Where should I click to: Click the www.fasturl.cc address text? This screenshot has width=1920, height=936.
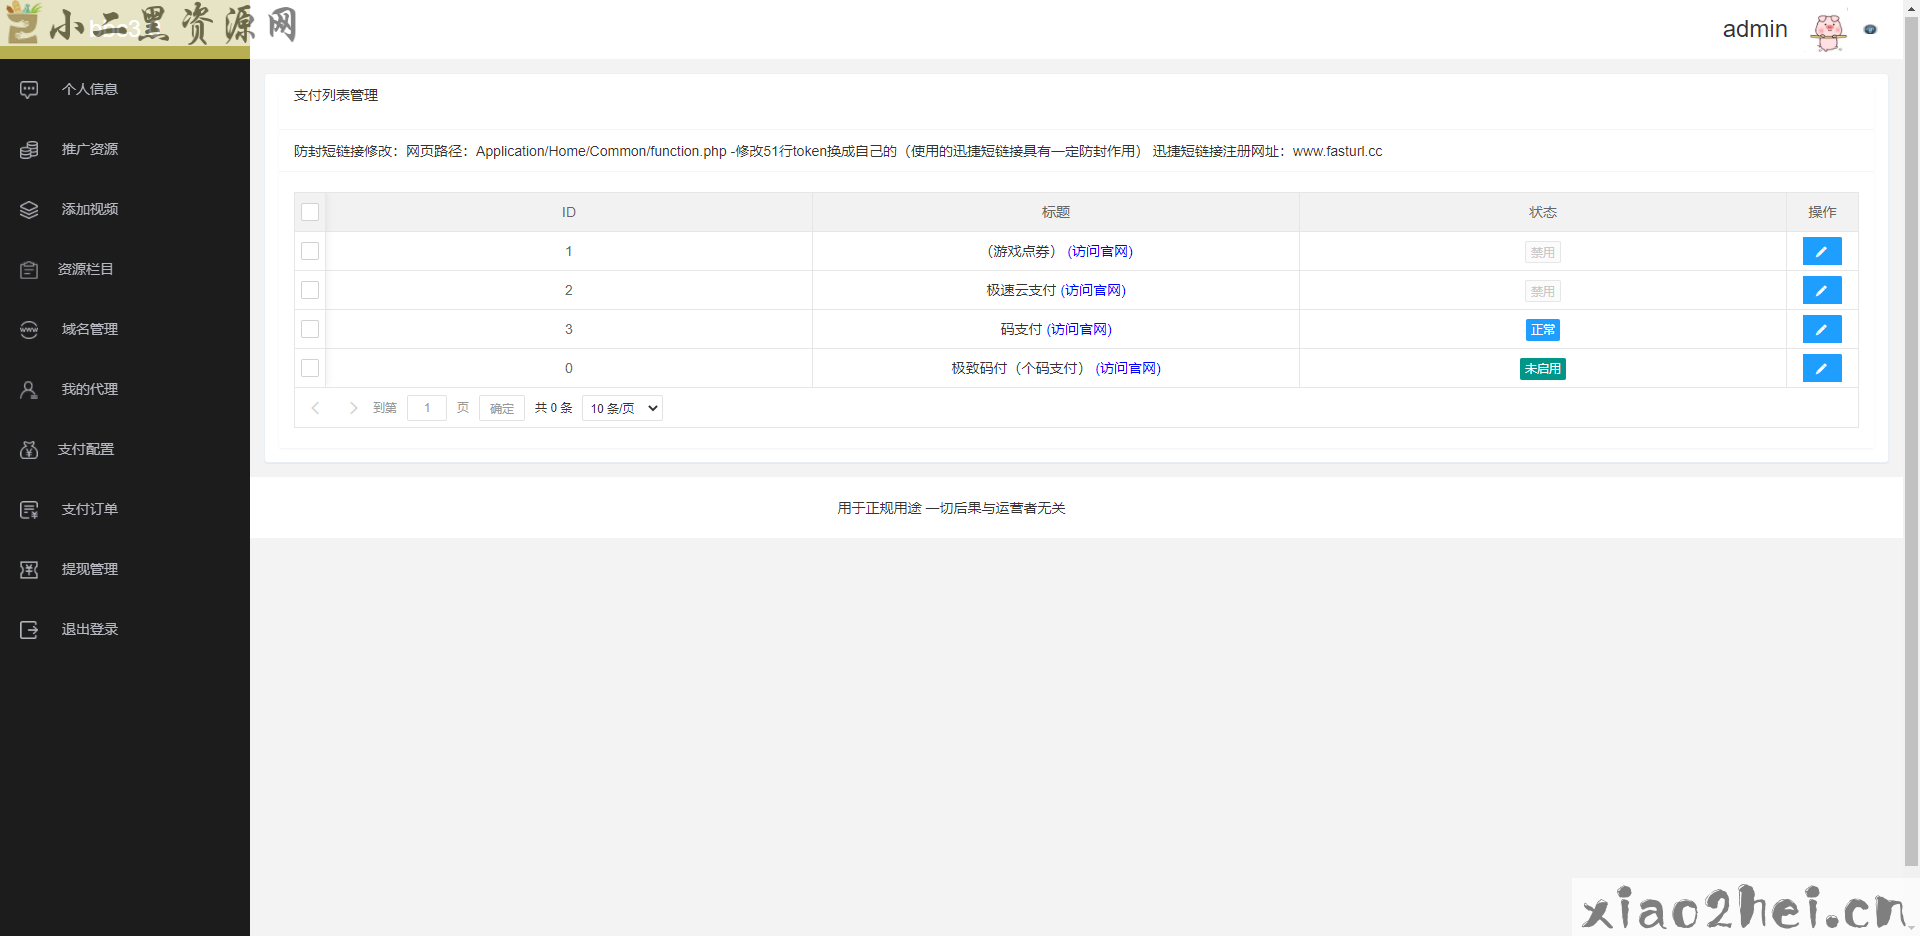click(1337, 151)
